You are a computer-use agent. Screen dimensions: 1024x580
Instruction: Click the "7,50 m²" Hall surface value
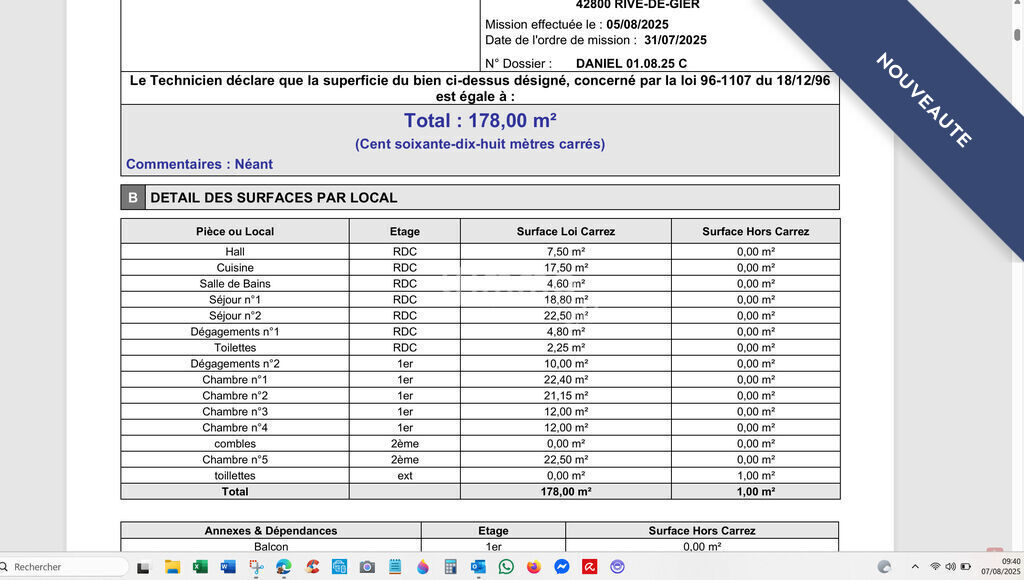coord(566,251)
